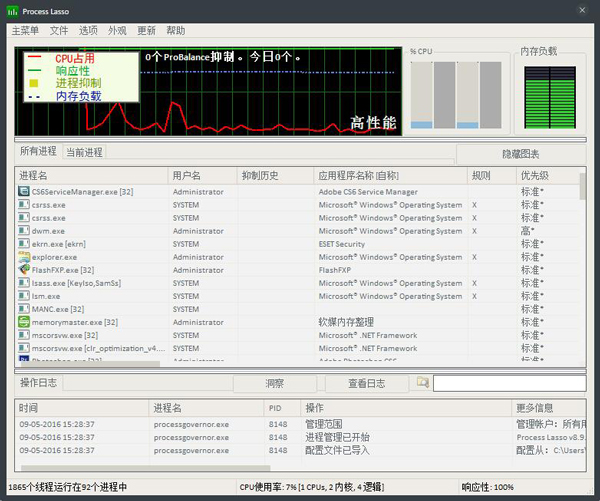Open the 文件 menu
The image size is (600, 501).
pyautogui.click(x=59, y=31)
